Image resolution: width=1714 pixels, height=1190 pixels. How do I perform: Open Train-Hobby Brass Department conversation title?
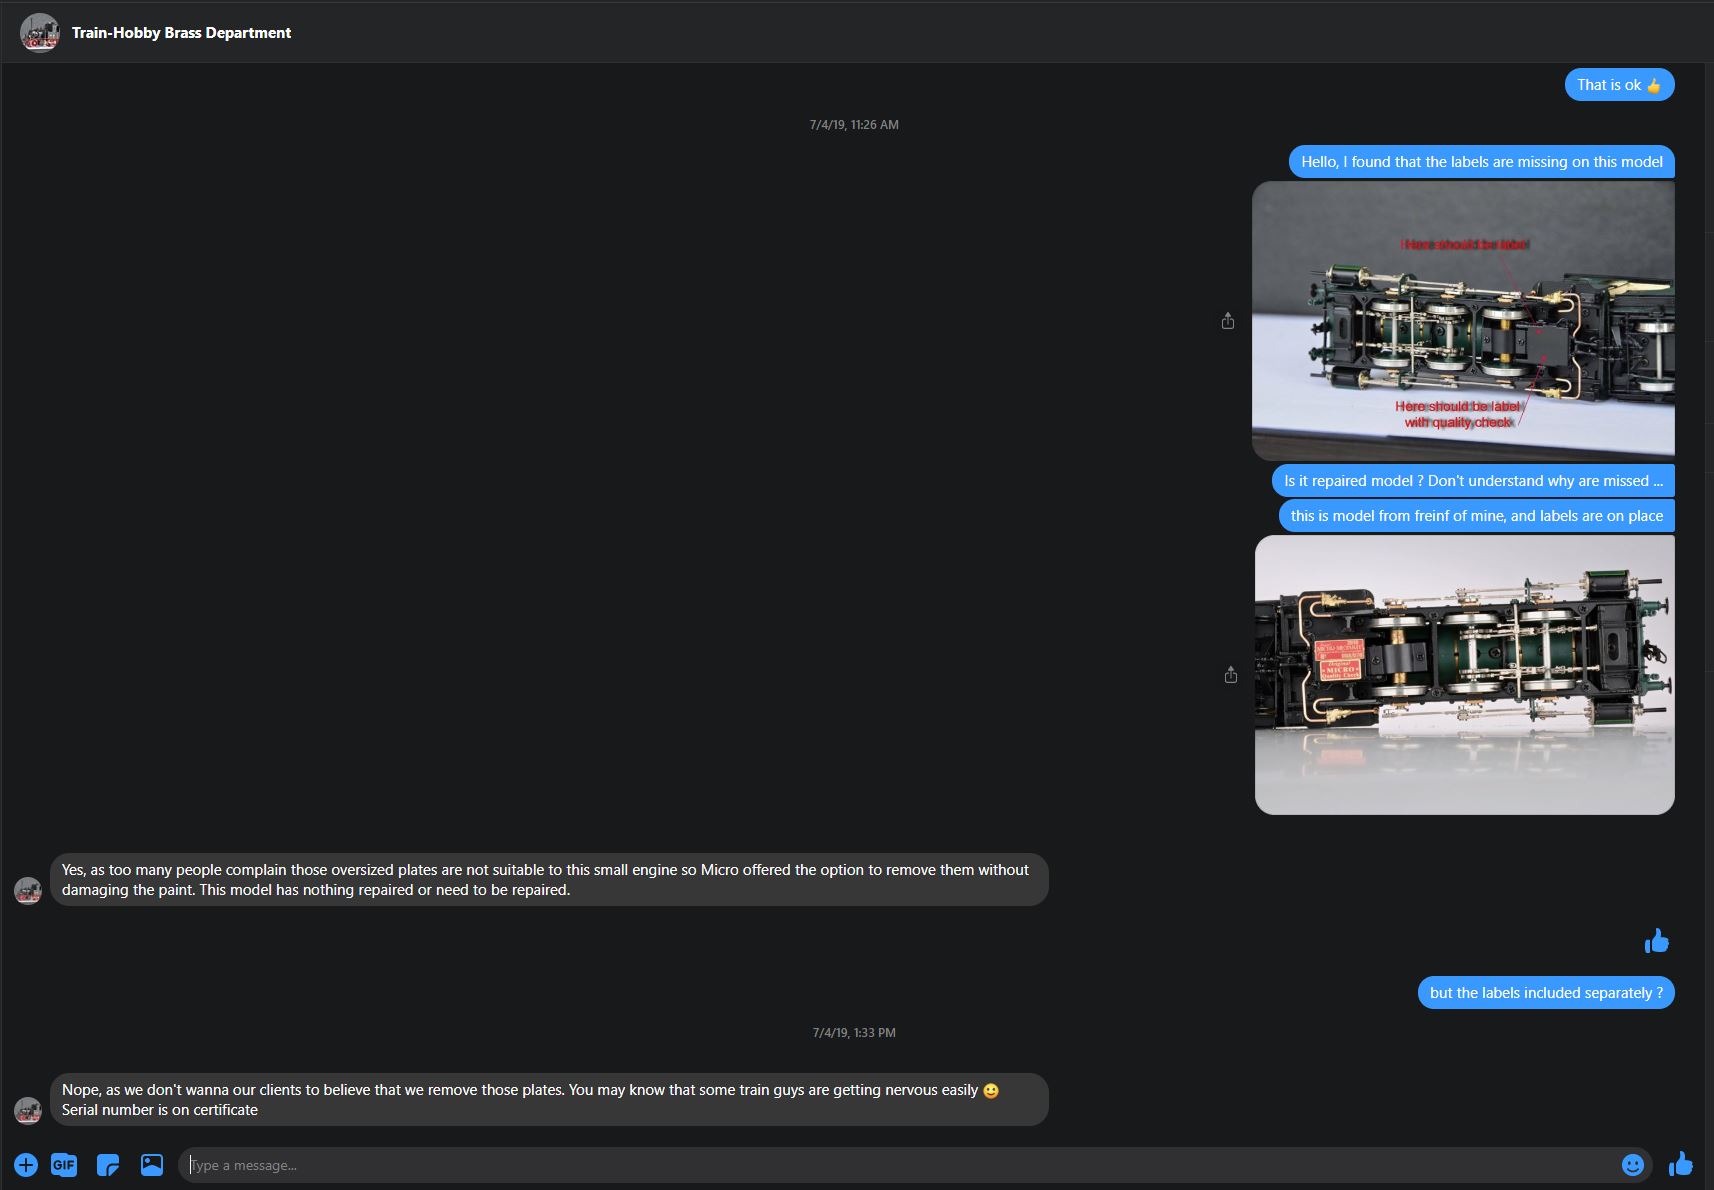[181, 33]
